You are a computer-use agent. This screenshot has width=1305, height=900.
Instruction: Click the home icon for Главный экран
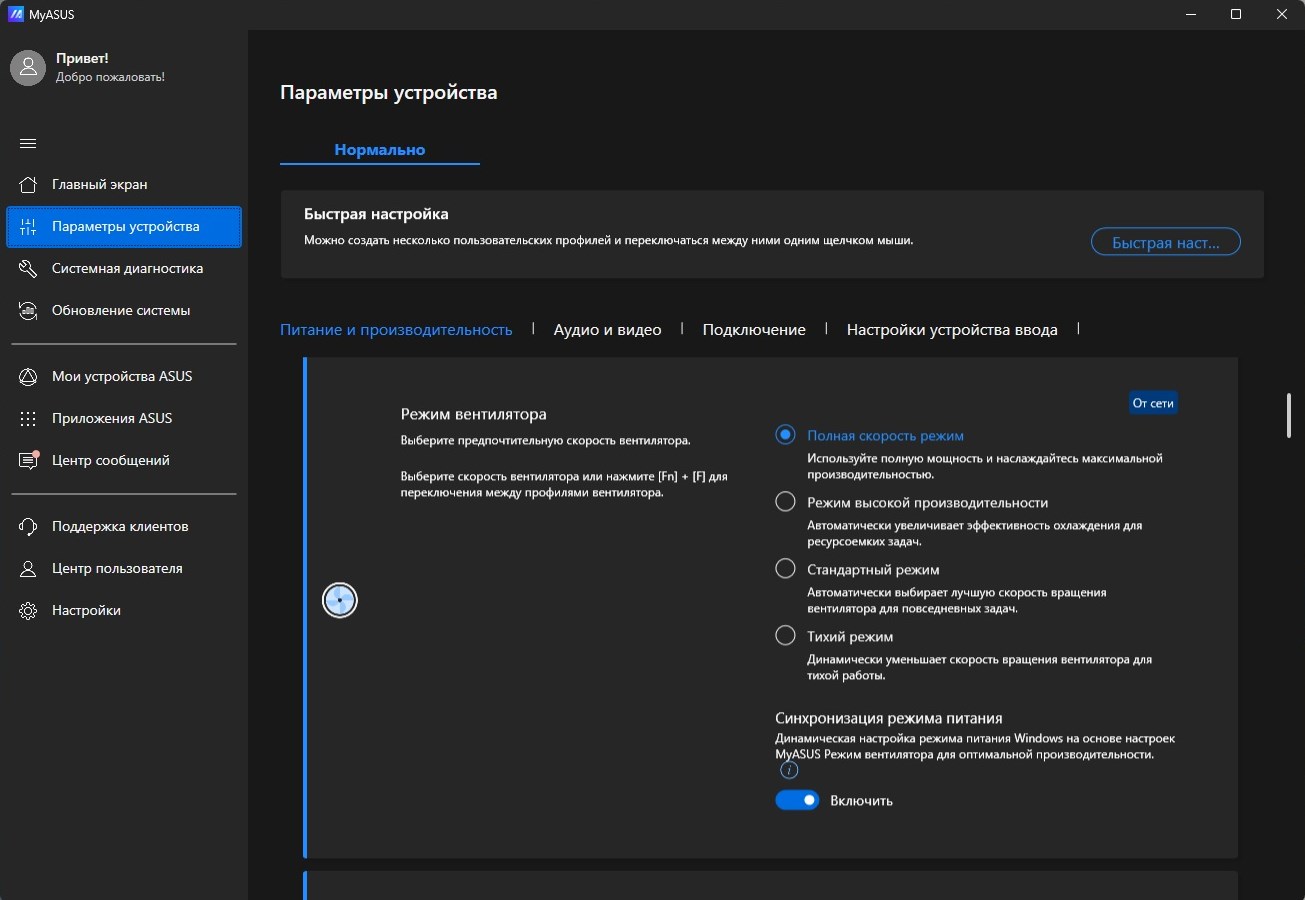pyautogui.click(x=28, y=184)
